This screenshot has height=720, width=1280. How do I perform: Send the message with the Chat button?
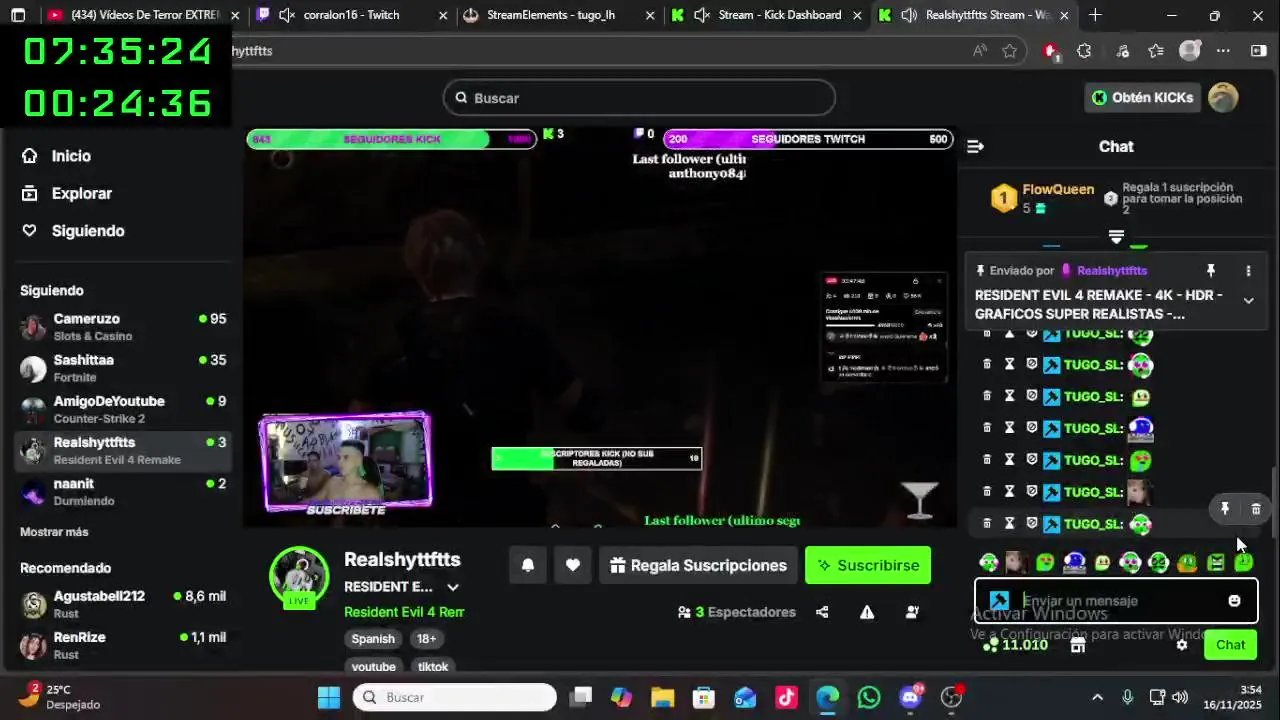tap(1230, 645)
